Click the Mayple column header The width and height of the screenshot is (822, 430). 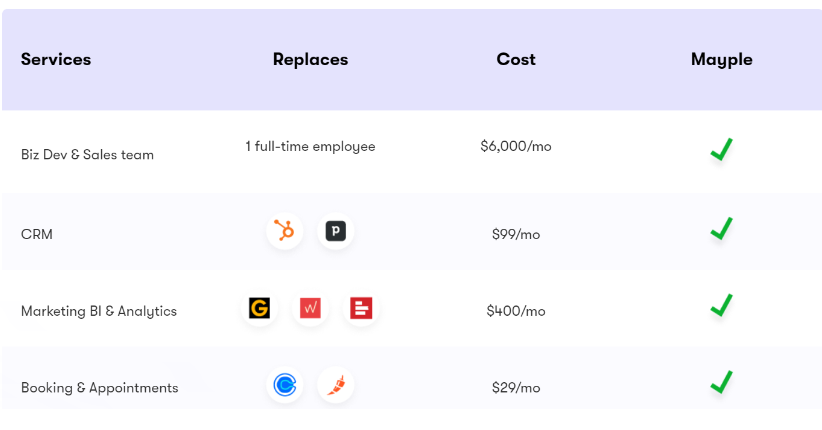[x=721, y=60]
